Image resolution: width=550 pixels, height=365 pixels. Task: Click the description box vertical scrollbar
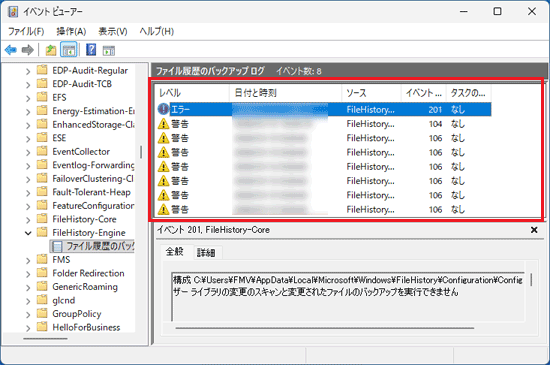(531, 280)
